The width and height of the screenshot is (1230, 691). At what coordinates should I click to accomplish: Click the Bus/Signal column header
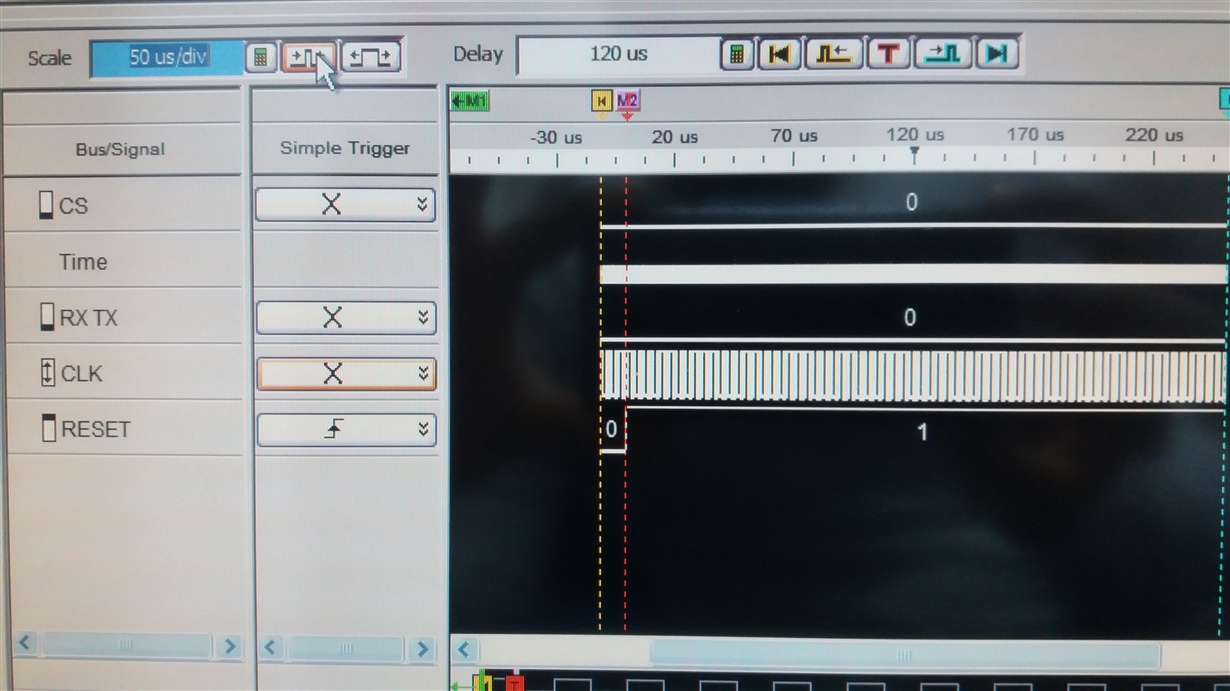121,150
